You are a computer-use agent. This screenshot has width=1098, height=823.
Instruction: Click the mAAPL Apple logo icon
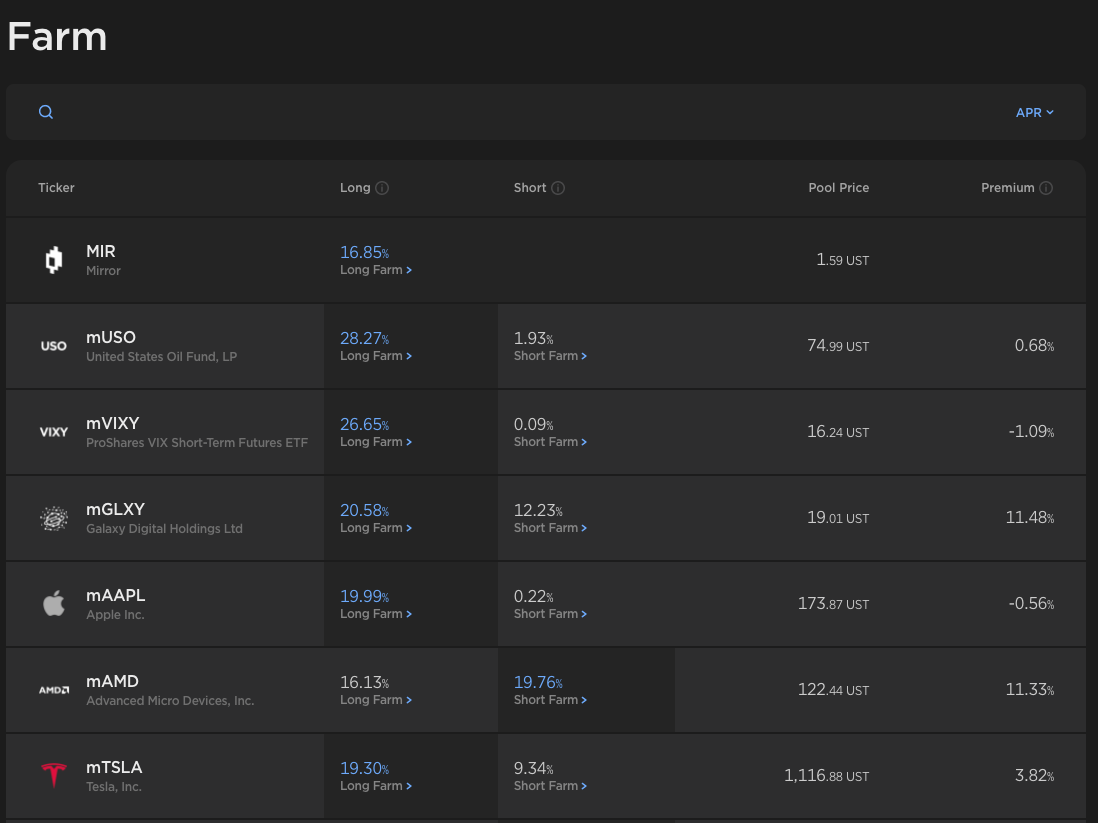point(54,604)
